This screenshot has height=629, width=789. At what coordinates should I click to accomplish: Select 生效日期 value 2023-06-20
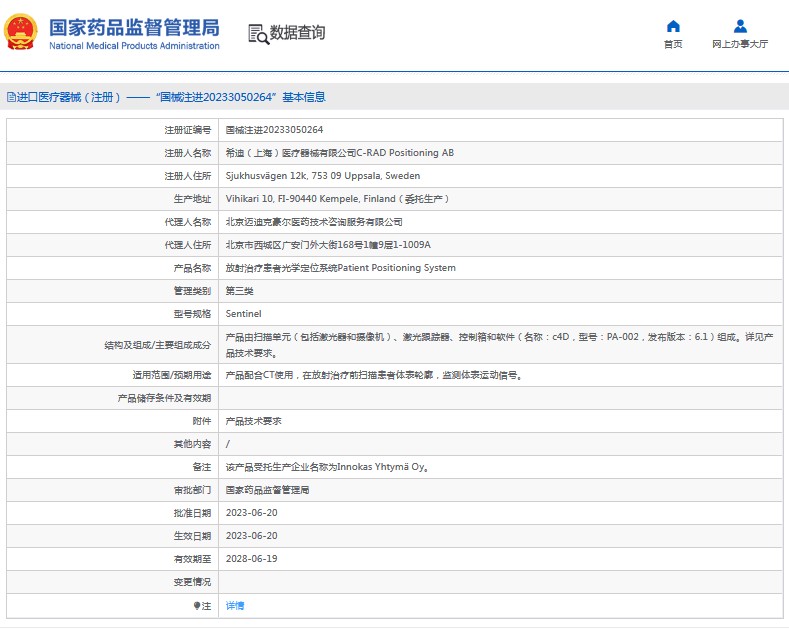(252, 536)
